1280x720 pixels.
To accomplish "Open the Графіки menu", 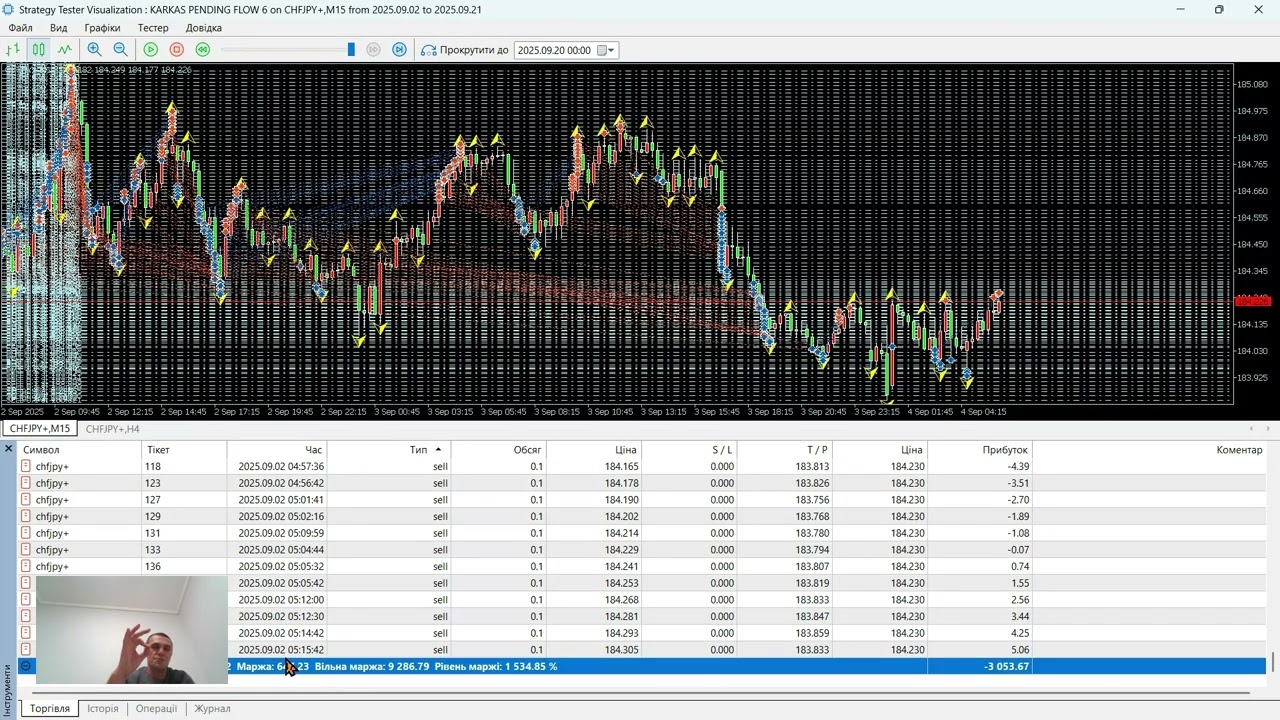I will [x=102, y=28].
